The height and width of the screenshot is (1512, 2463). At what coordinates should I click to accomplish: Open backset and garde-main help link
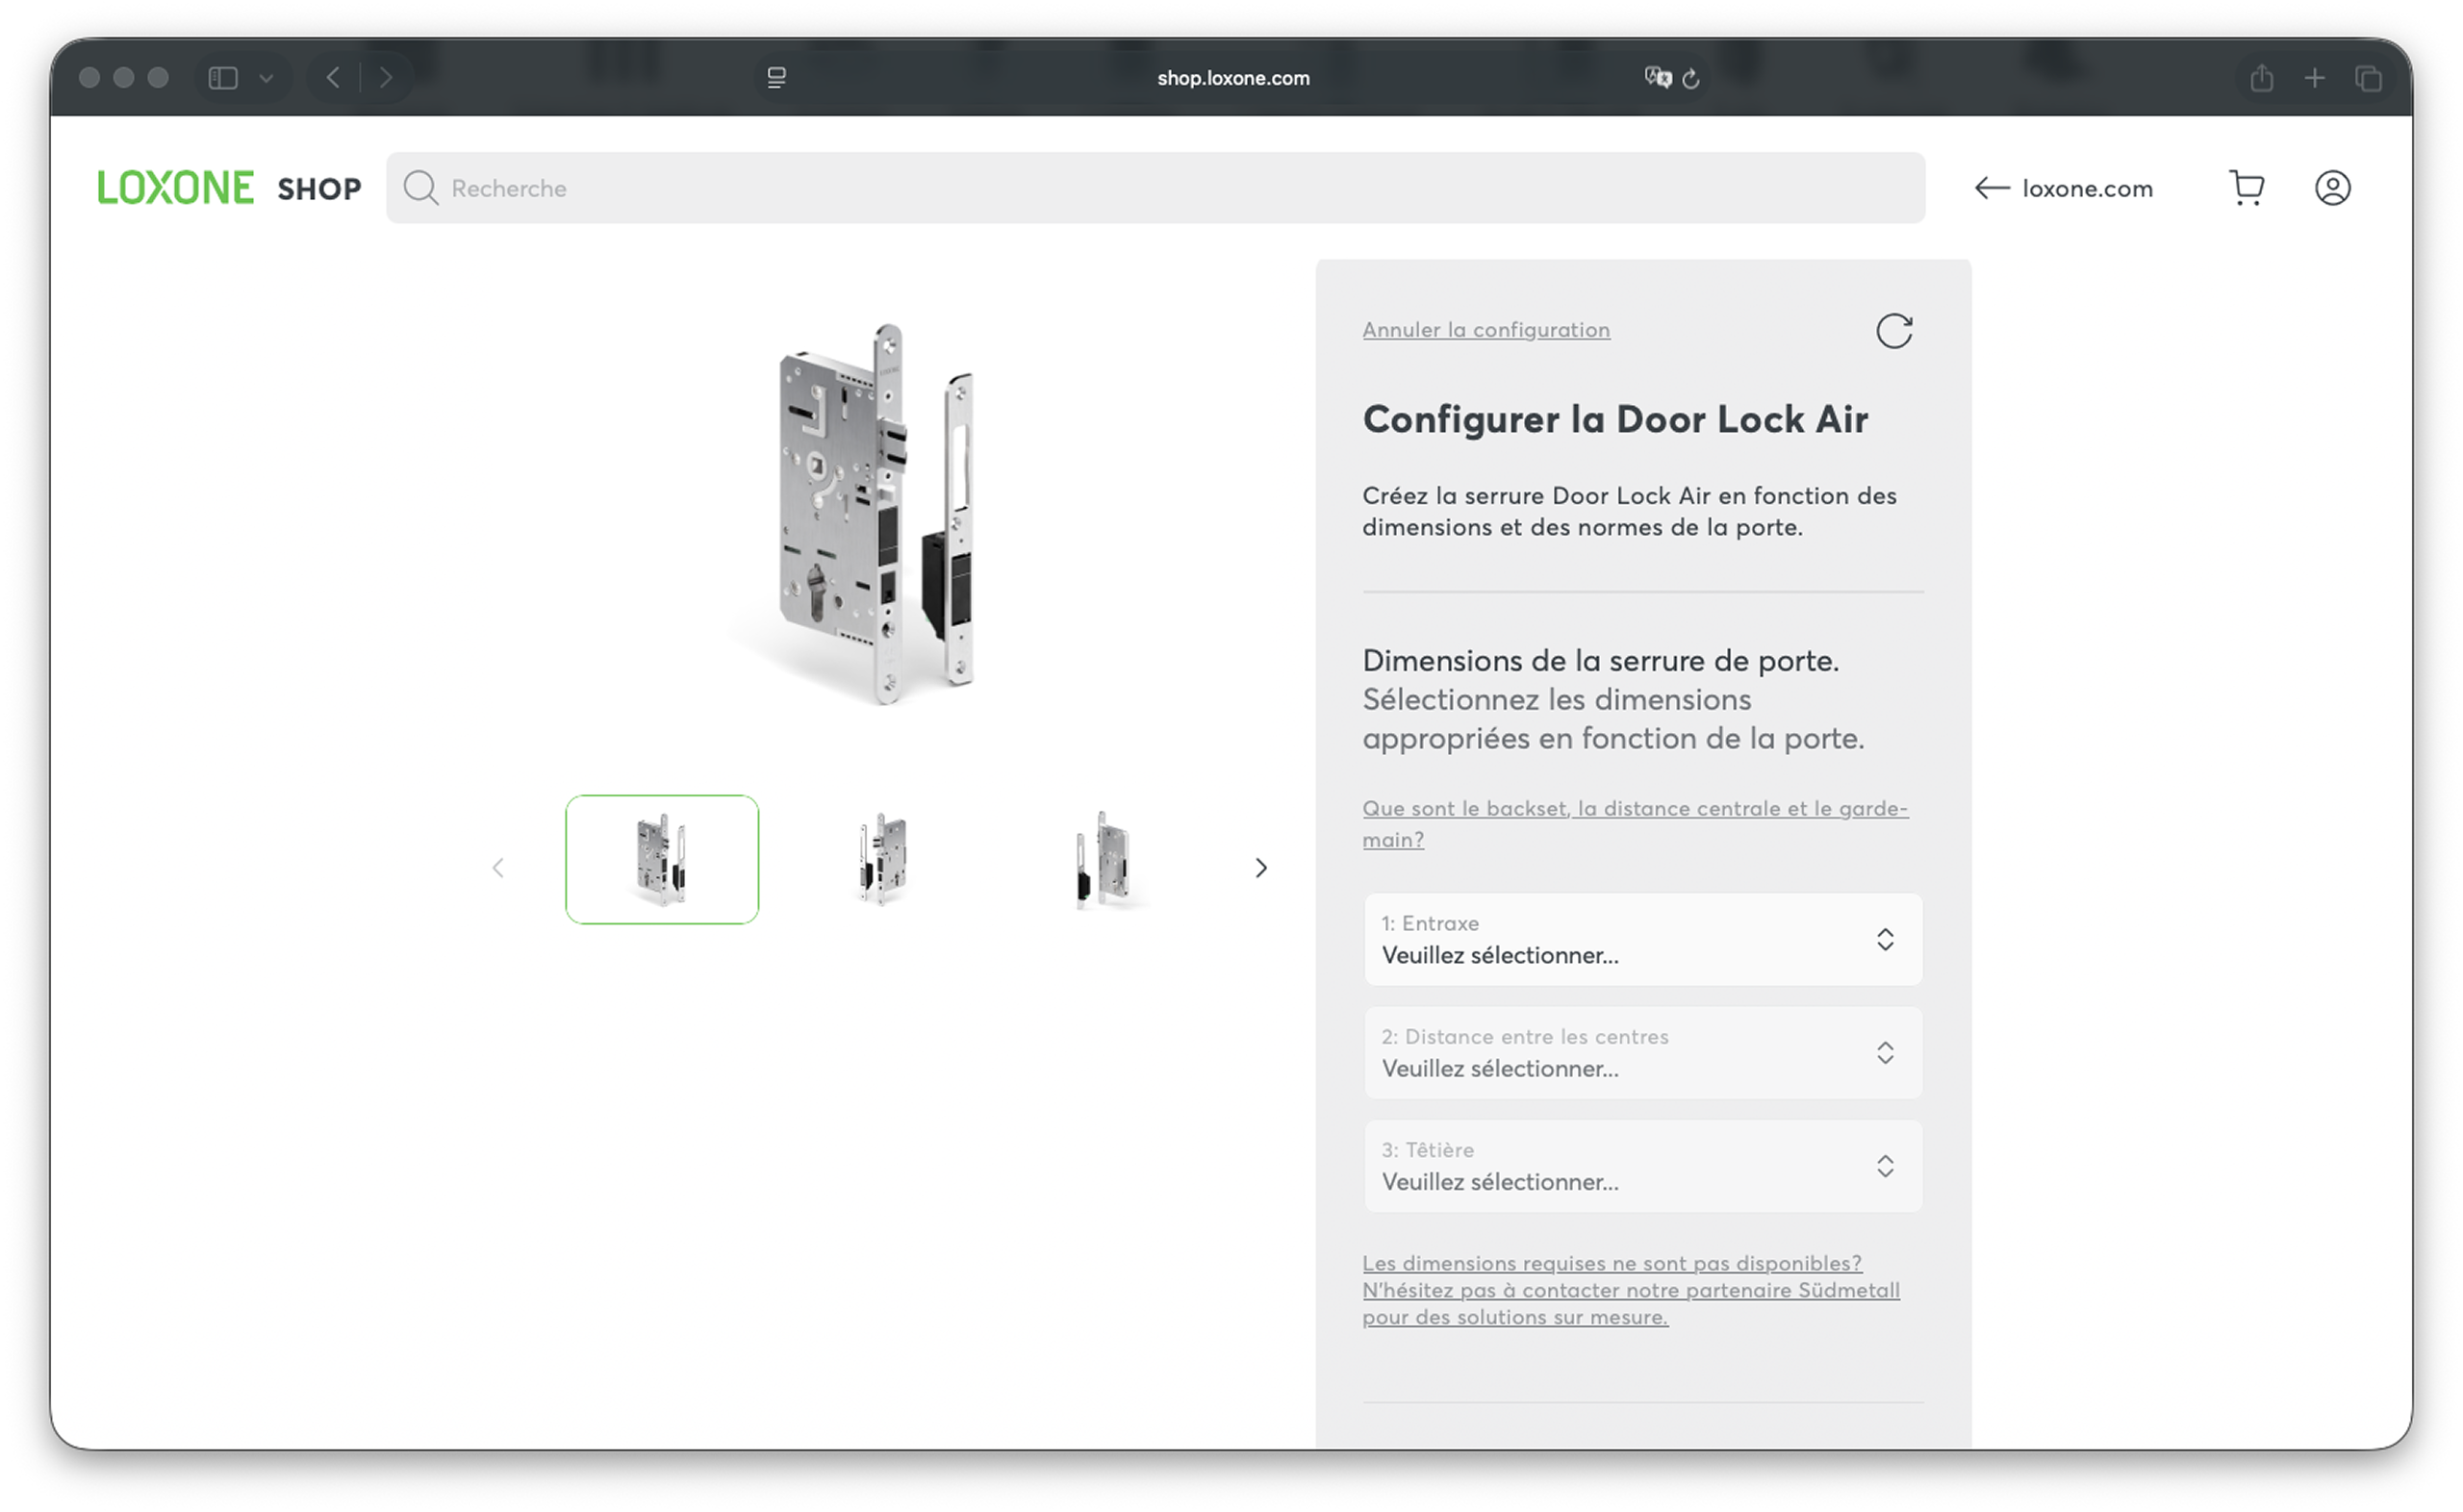(1633, 822)
